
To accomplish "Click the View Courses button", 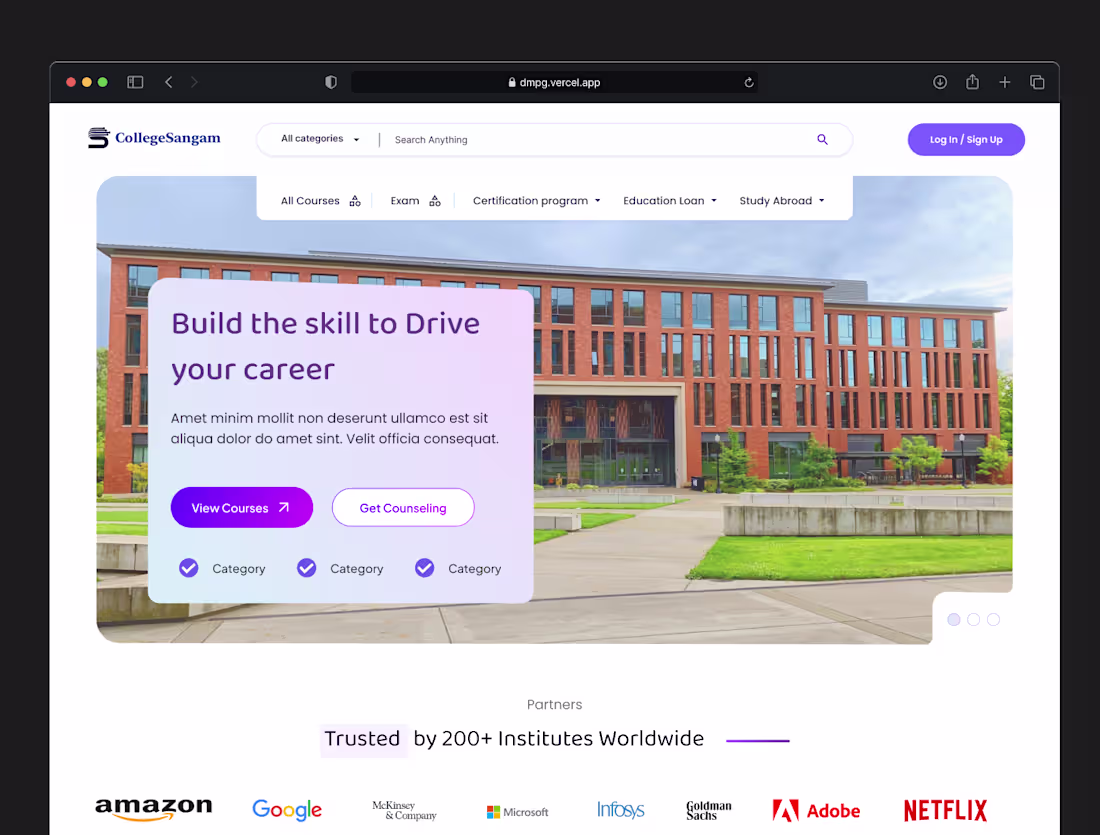I will coord(241,507).
